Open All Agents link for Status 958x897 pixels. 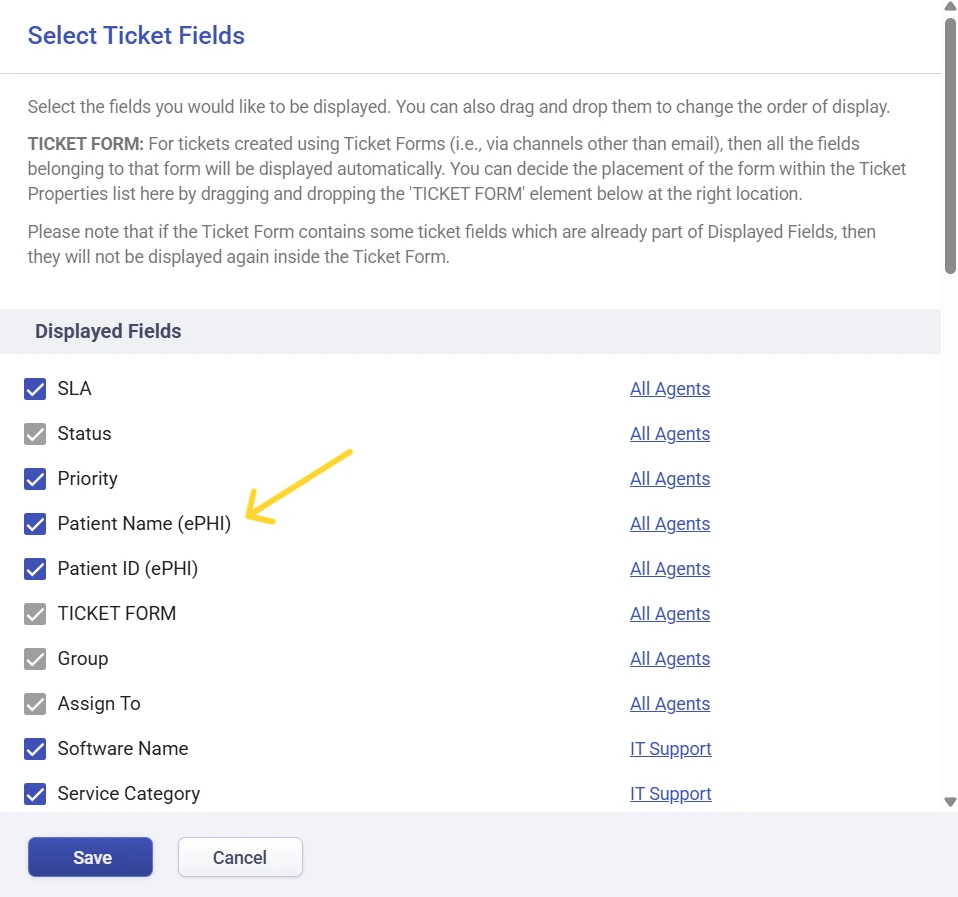click(x=670, y=434)
